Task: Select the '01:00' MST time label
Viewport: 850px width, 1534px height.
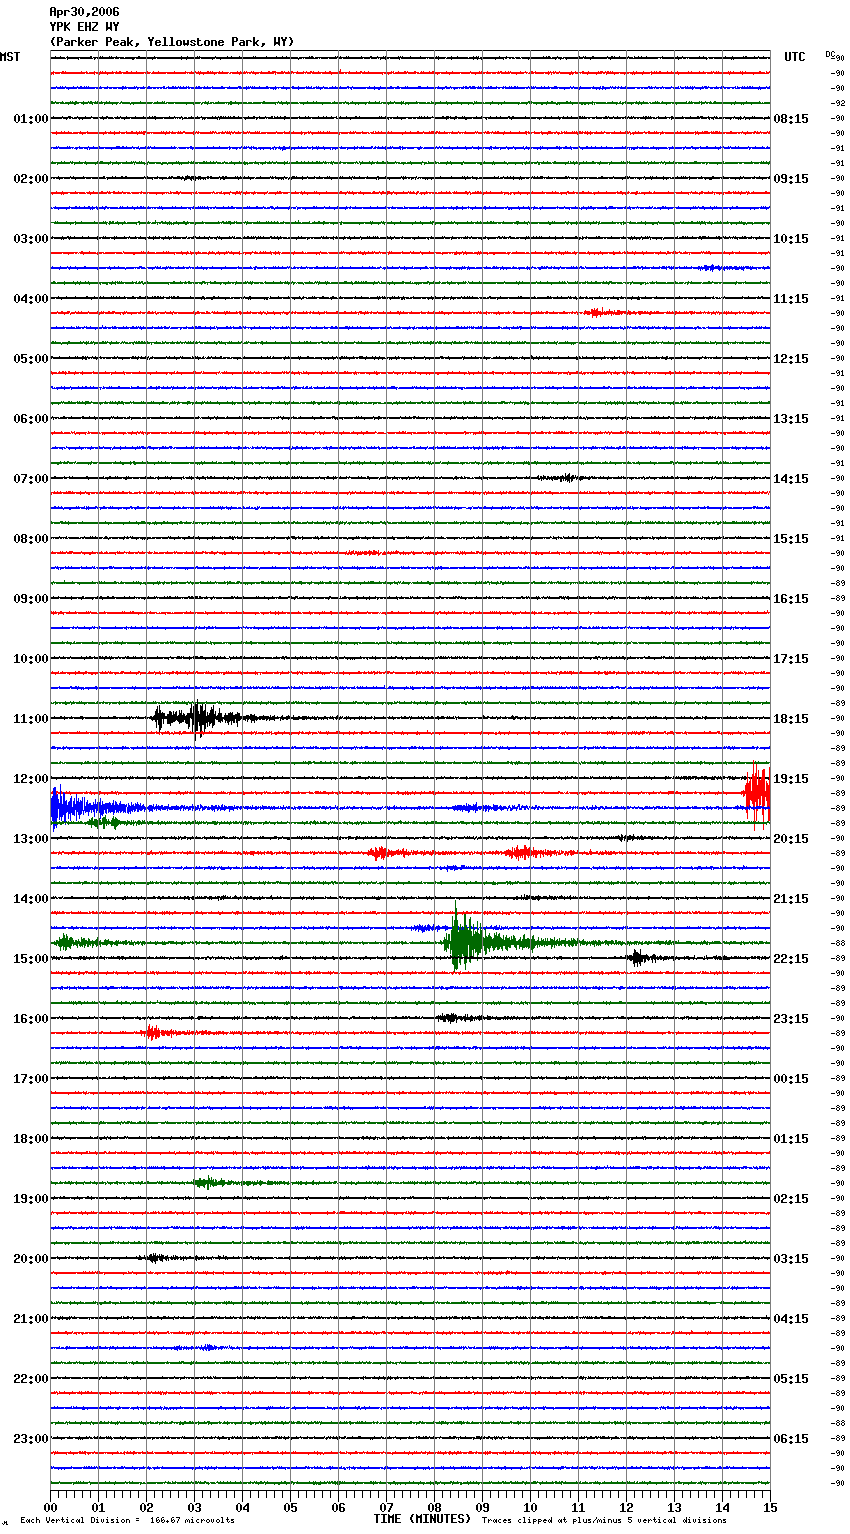Action: click(x=30, y=119)
